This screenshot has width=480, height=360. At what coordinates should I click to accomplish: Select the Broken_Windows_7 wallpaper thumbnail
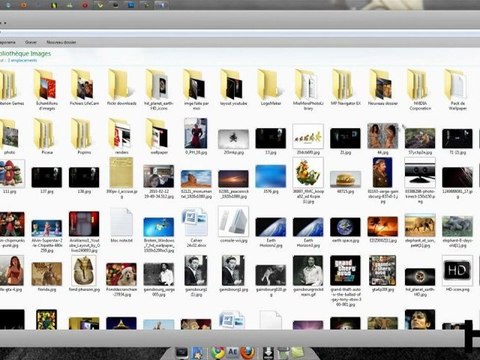click(x=159, y=227)
